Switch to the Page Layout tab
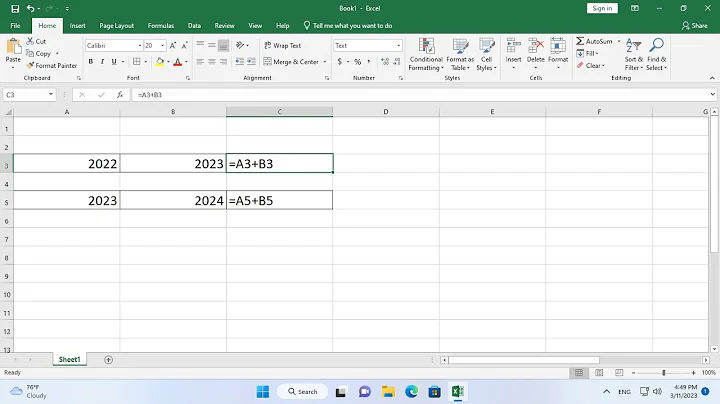 click(116, 26)
